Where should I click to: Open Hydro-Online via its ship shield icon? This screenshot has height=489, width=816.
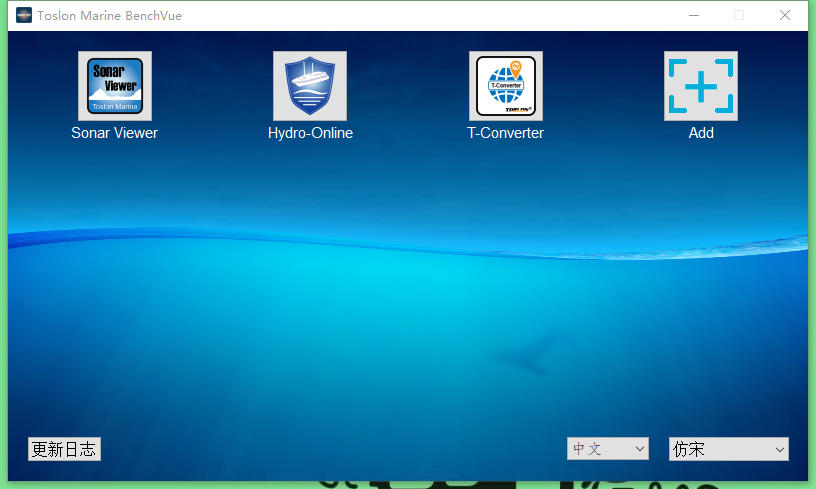(x=310, y=86)
